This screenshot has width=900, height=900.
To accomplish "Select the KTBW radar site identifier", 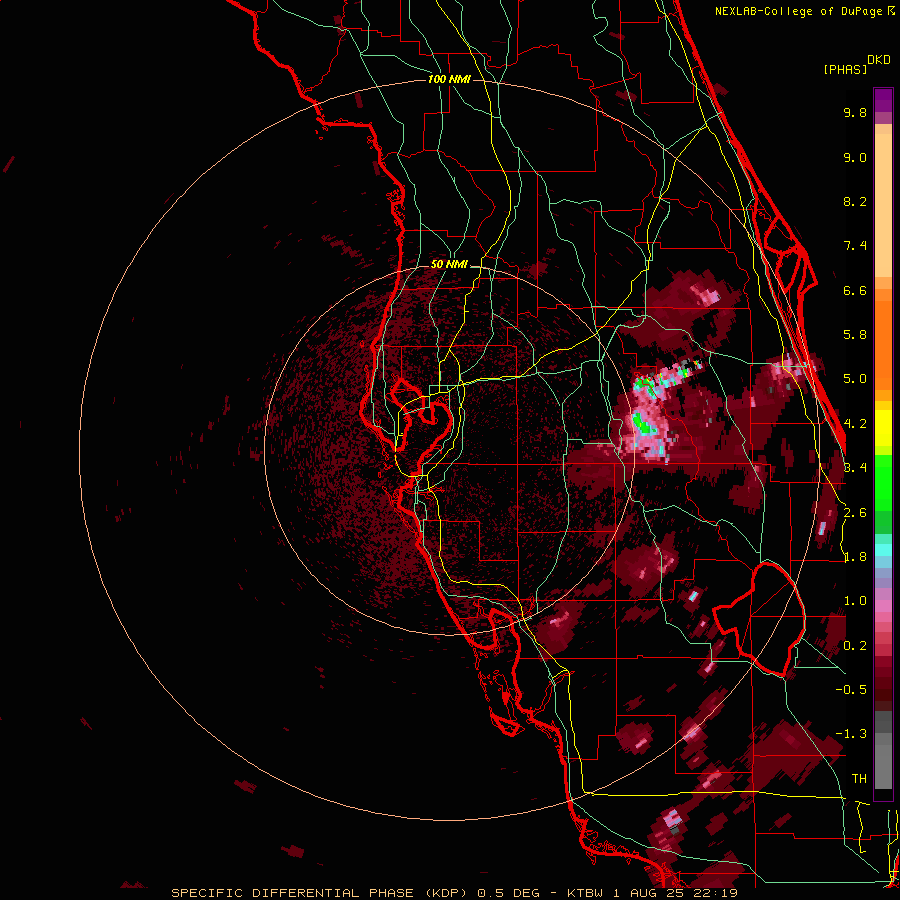I will tap(586, 893).
